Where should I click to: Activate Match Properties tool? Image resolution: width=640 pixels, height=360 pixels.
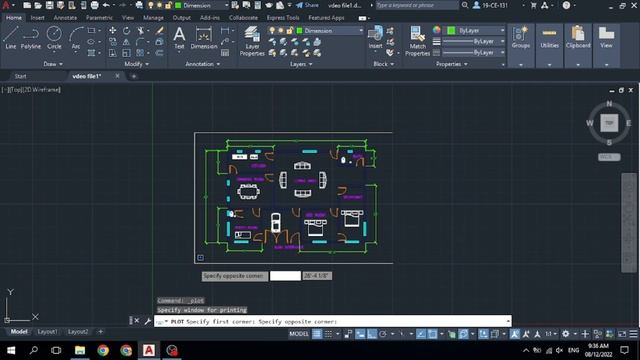tap(417, 41)
